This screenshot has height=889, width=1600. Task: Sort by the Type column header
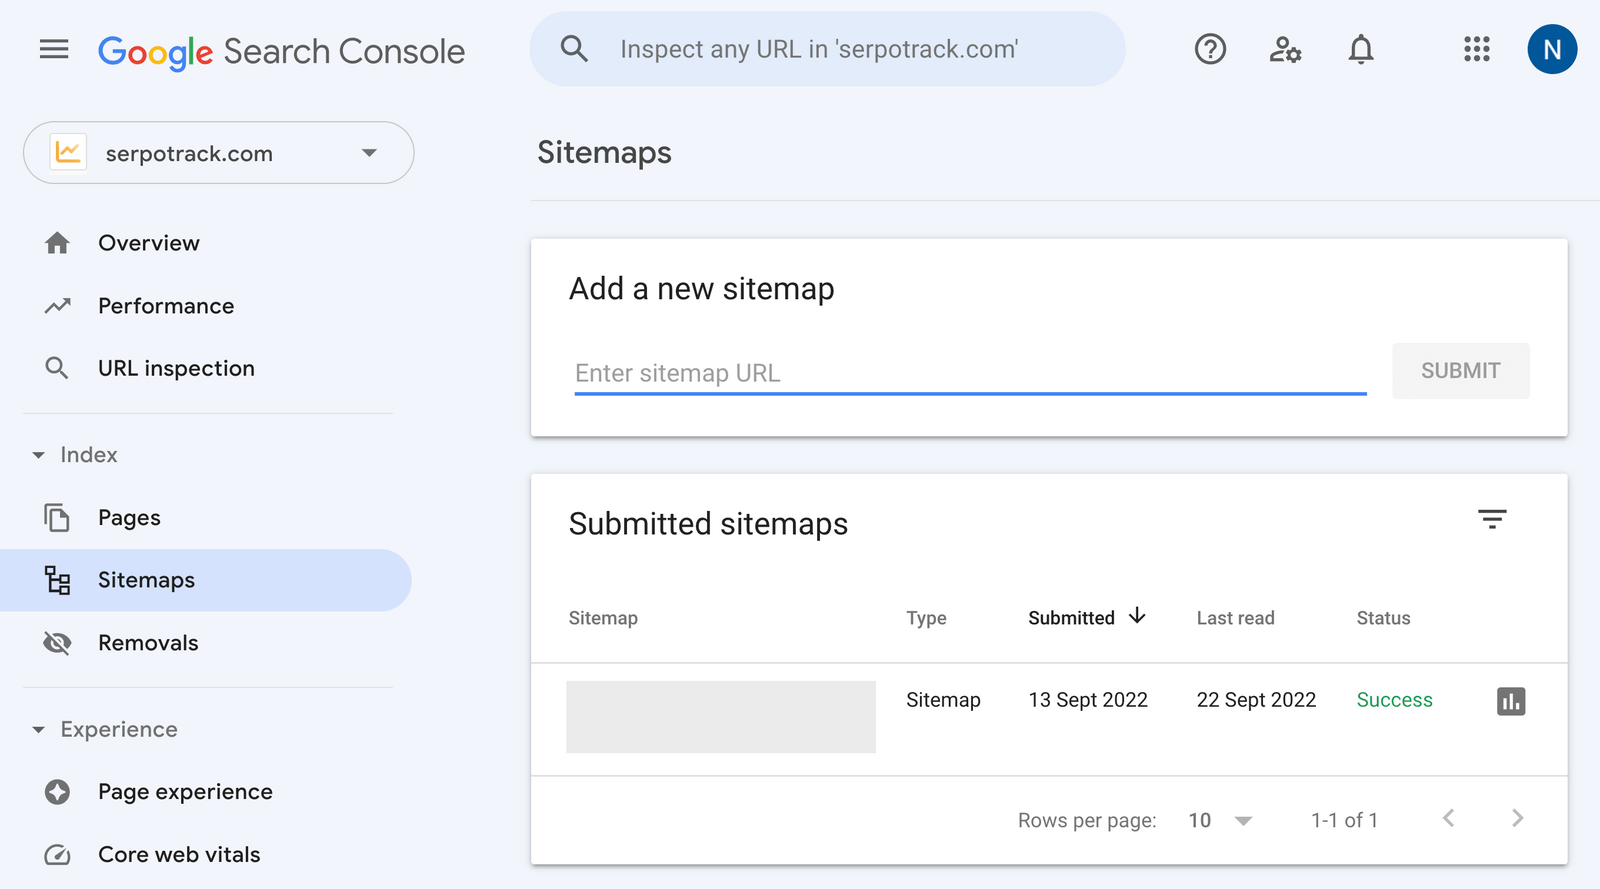click(926, 618)
